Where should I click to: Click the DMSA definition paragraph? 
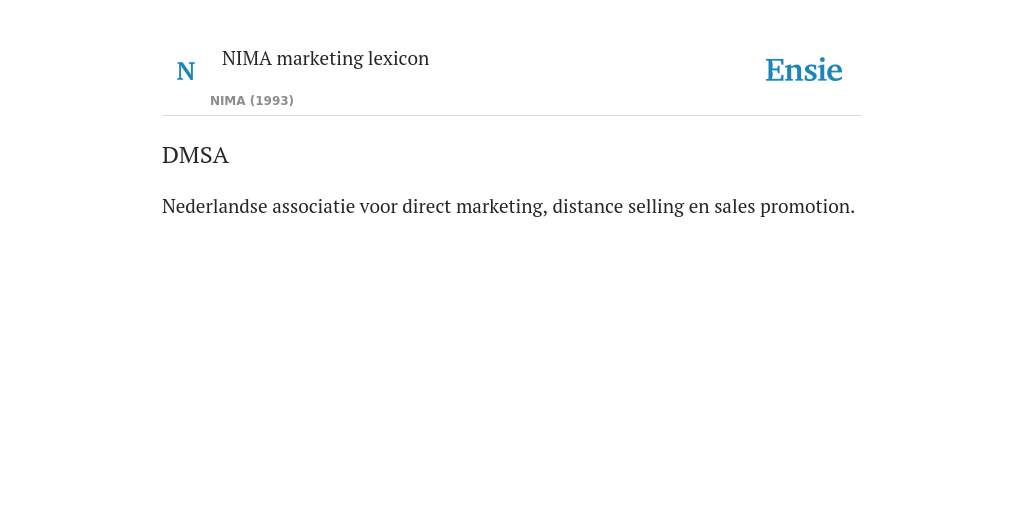(508, 206)
